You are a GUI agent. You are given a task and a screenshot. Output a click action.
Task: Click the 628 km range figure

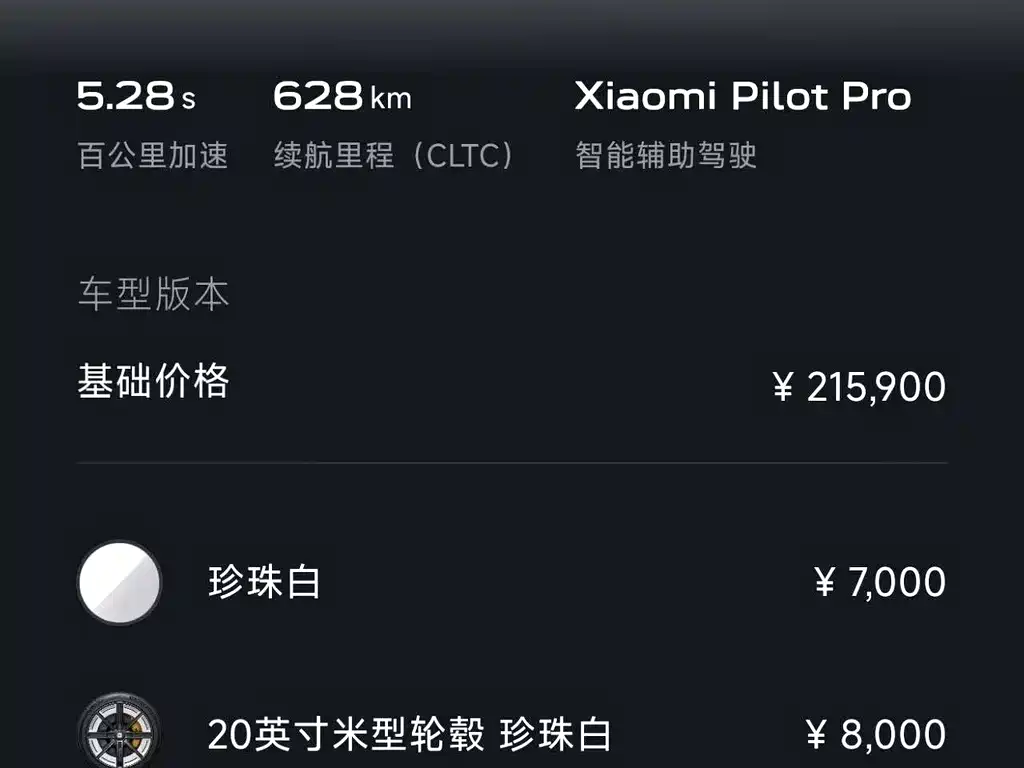(x=318, y=97)
